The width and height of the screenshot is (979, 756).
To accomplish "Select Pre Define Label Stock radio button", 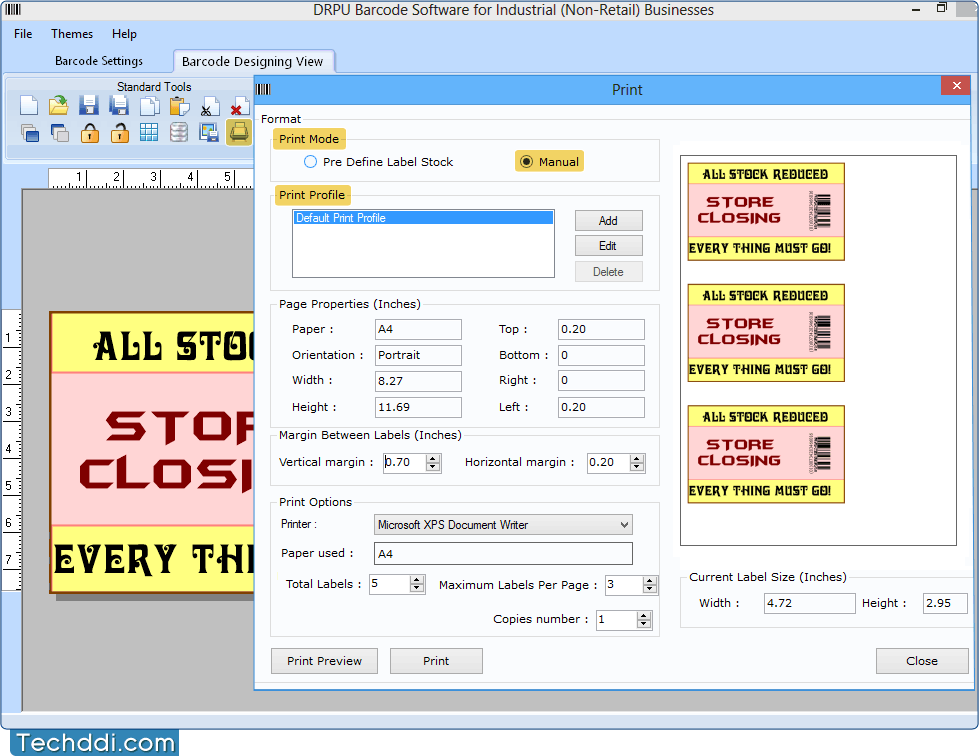I will pos(310,162).
